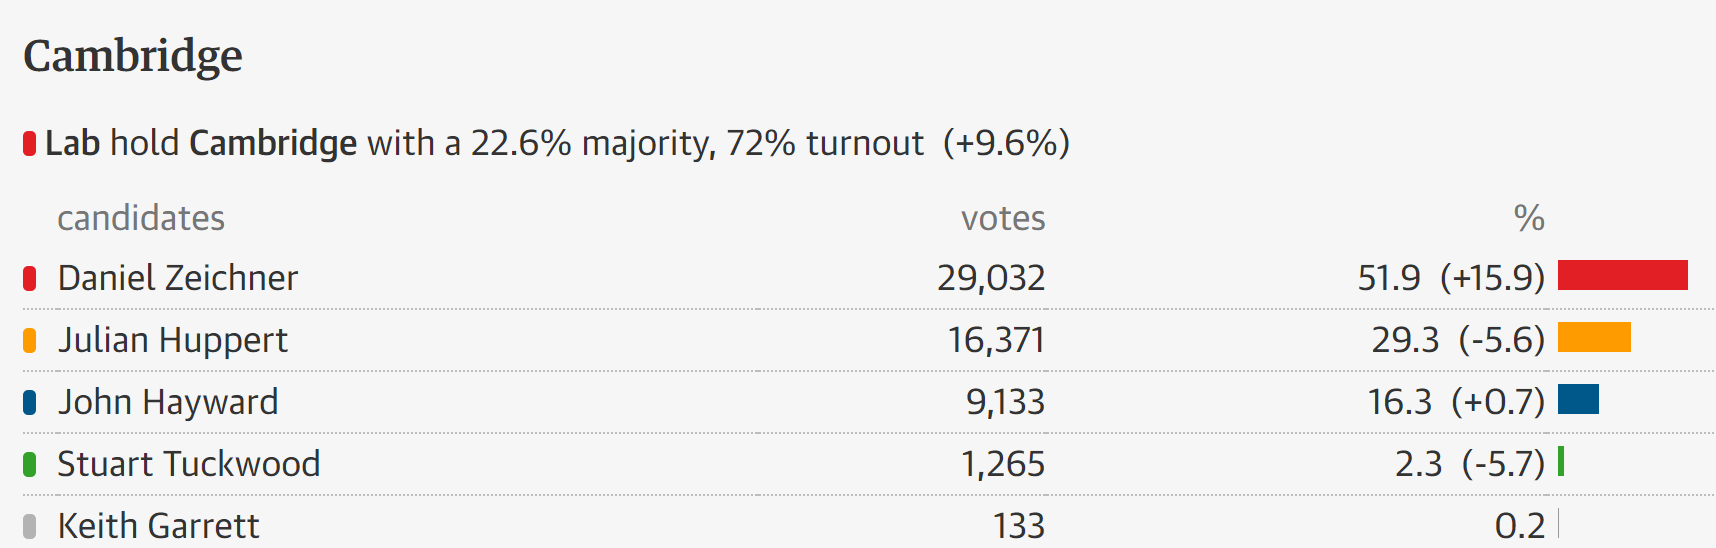Click the votes column header
Image resolution: width=1716 pixels, height=548 pixels.
click(1003, 218)
